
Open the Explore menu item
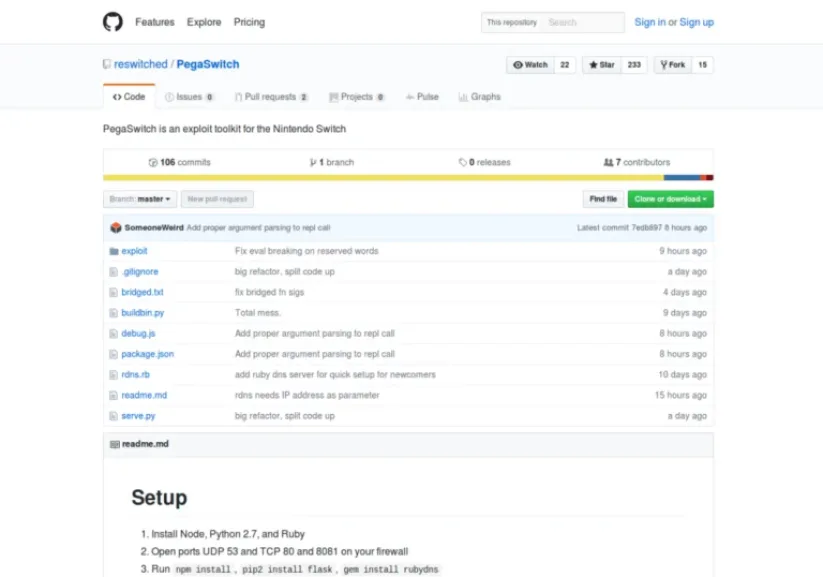(x=204, y=21)
